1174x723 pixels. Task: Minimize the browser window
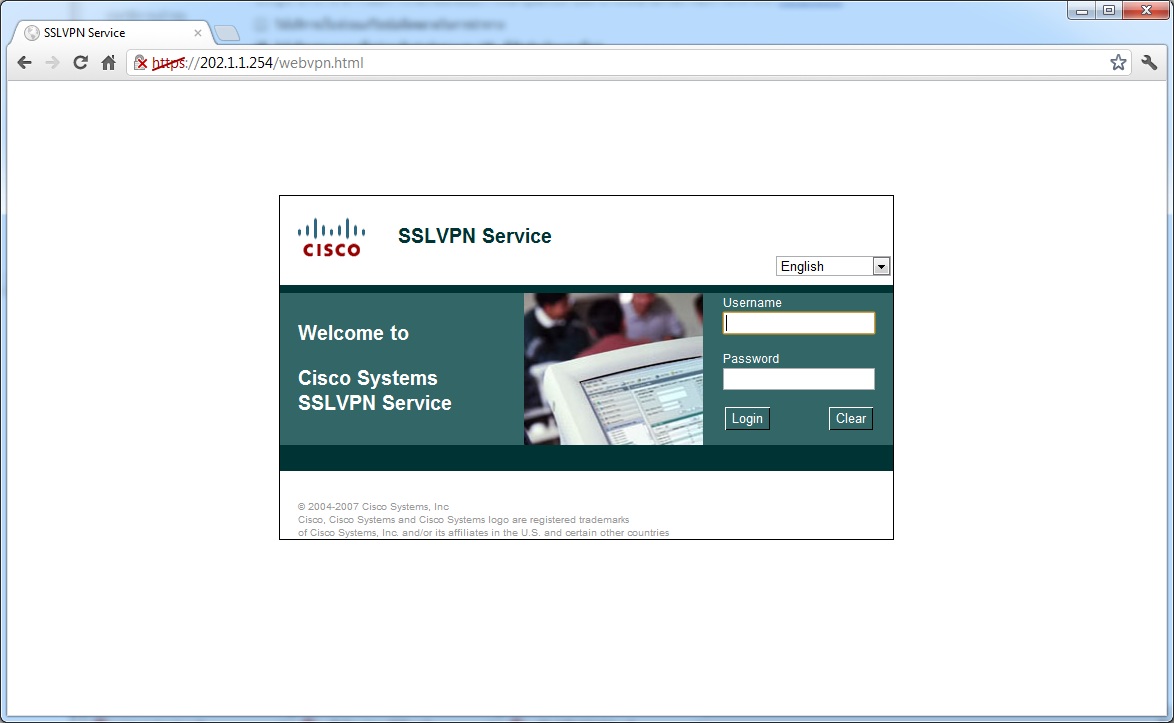1082,10
